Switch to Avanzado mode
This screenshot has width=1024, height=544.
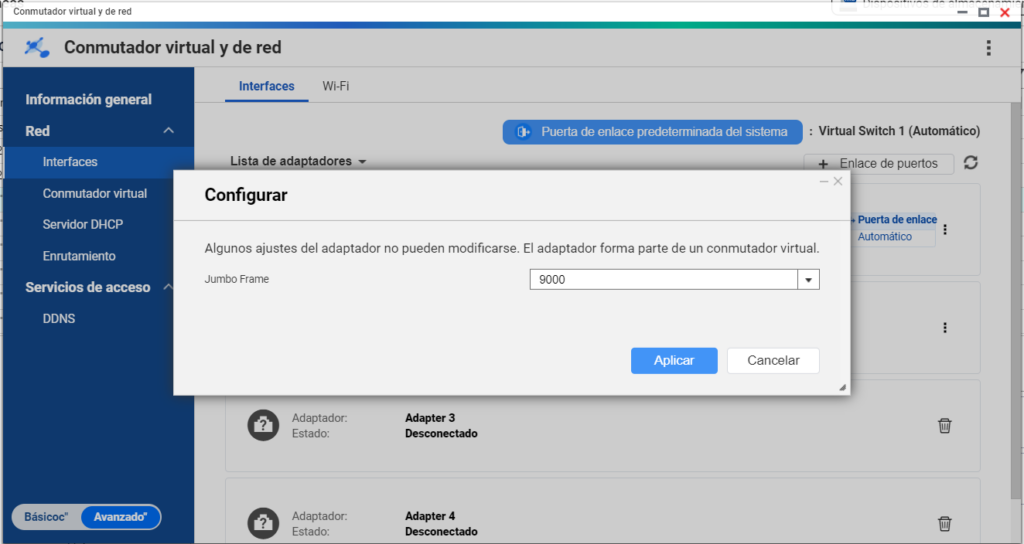[120, 517]
